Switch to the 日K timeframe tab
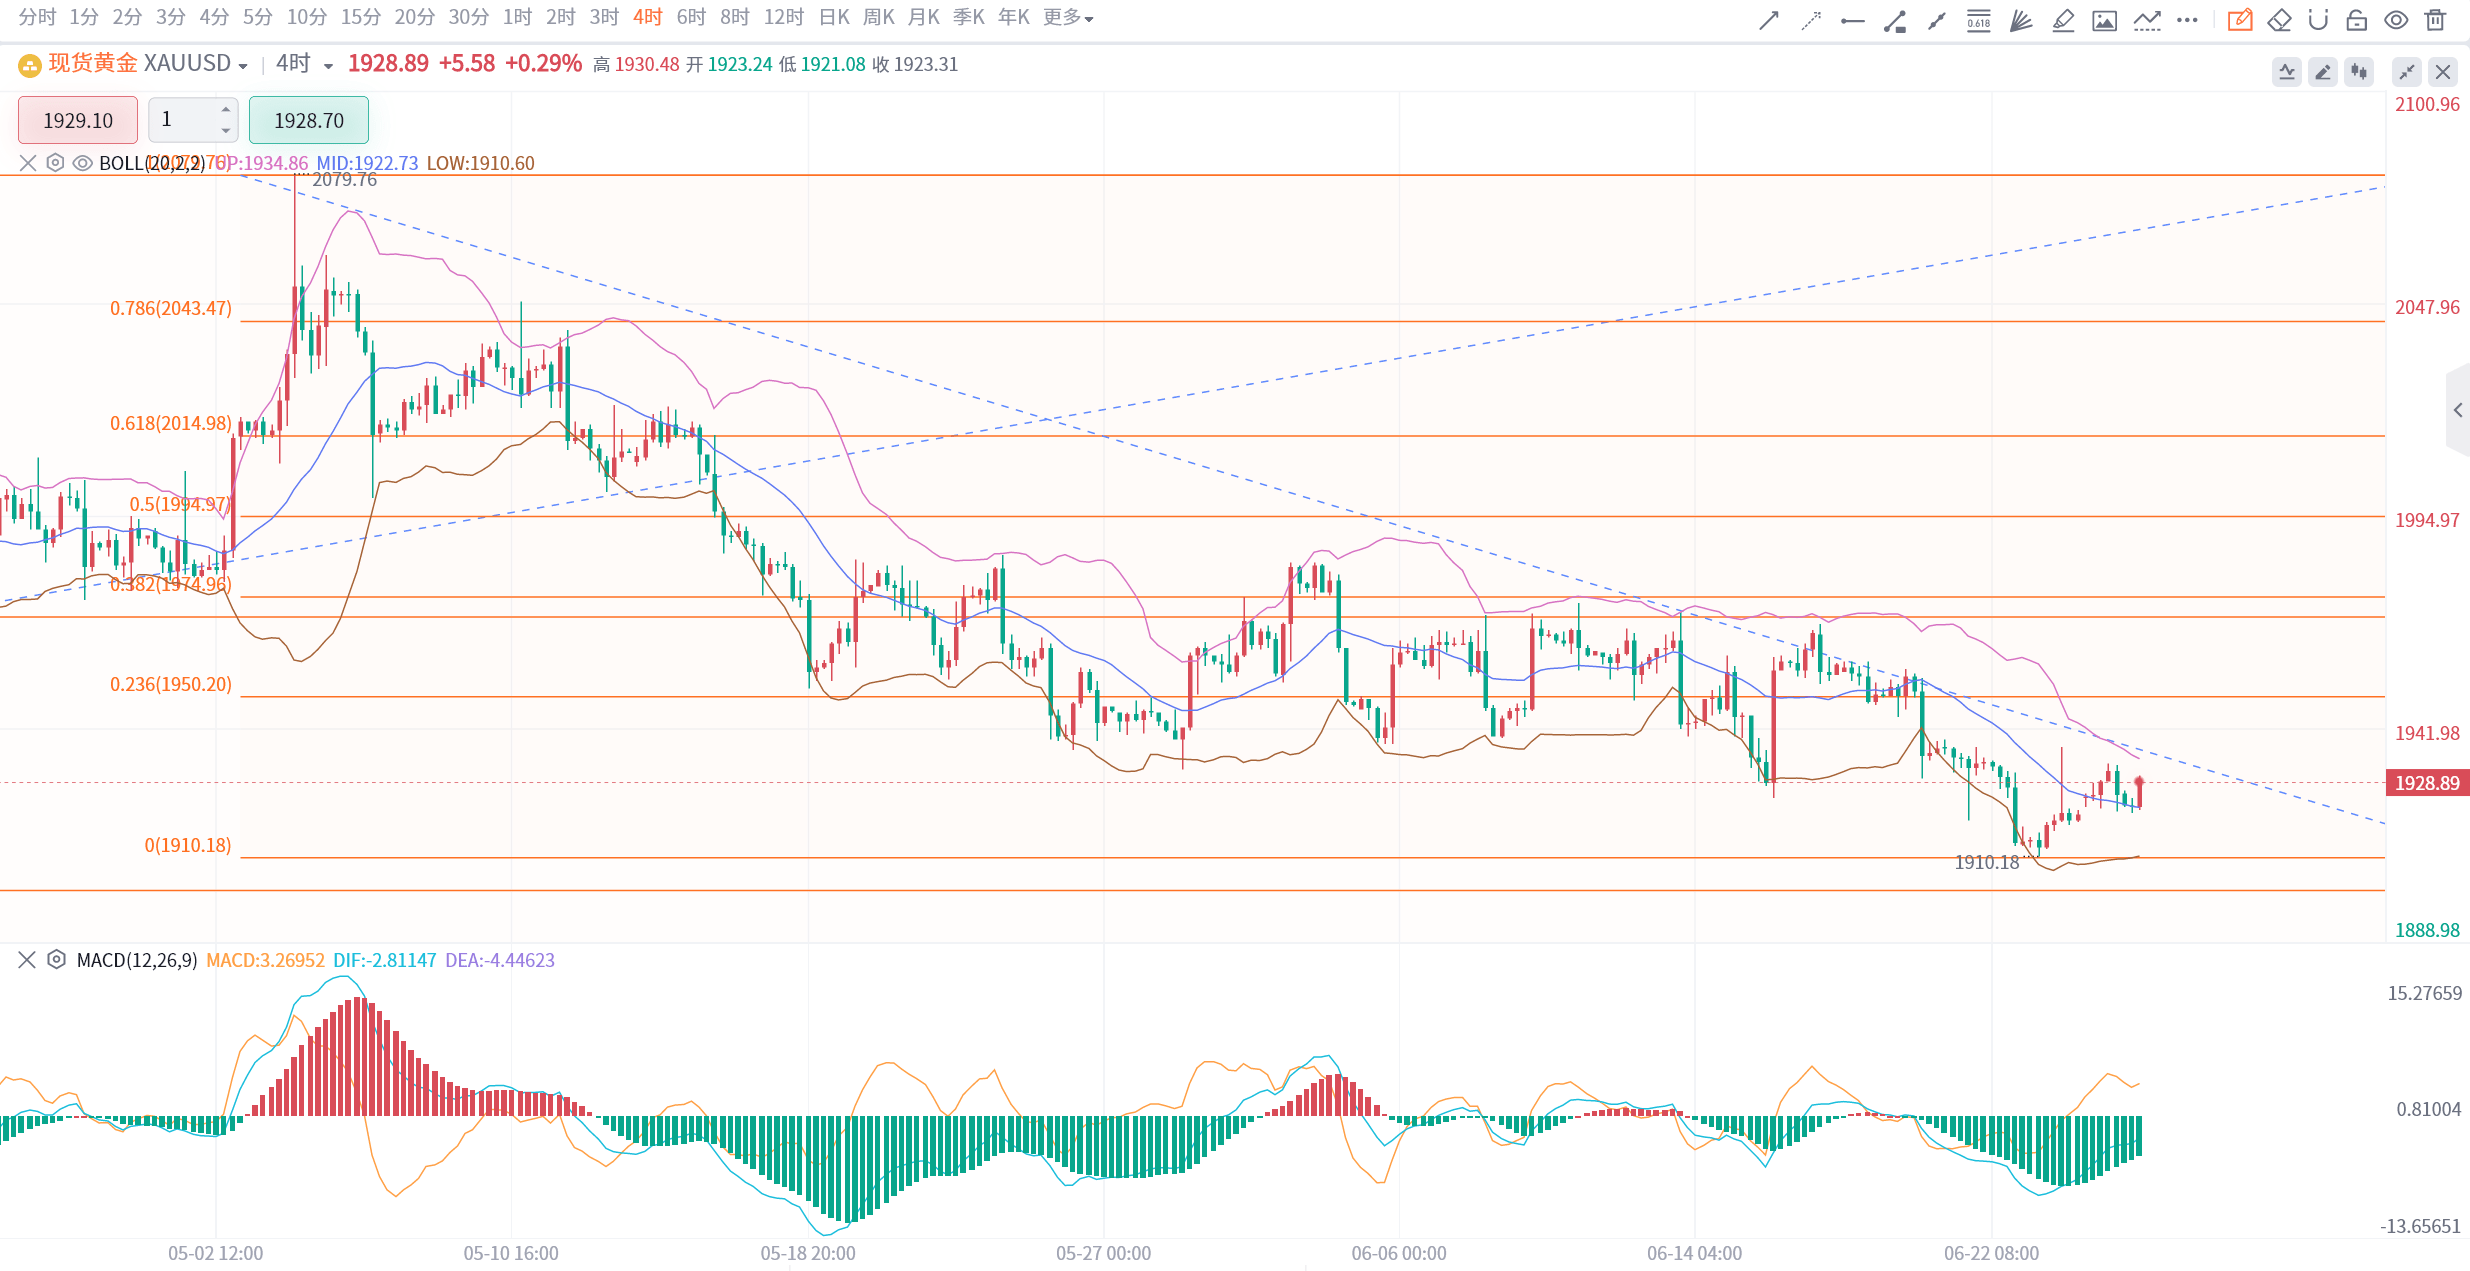The width and height of the screenshot is (2470, 1271). pos(833,18)
